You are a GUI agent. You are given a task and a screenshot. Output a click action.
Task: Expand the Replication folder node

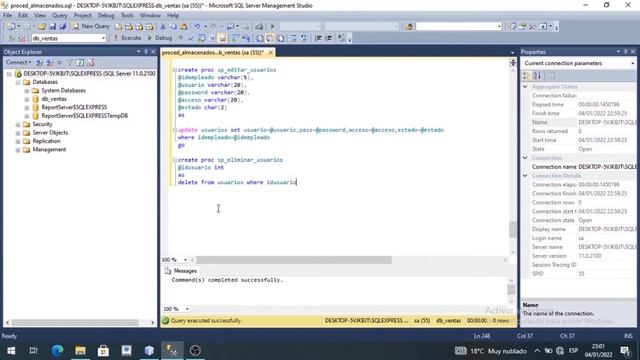pyautogui.click(x=18, y=141)
